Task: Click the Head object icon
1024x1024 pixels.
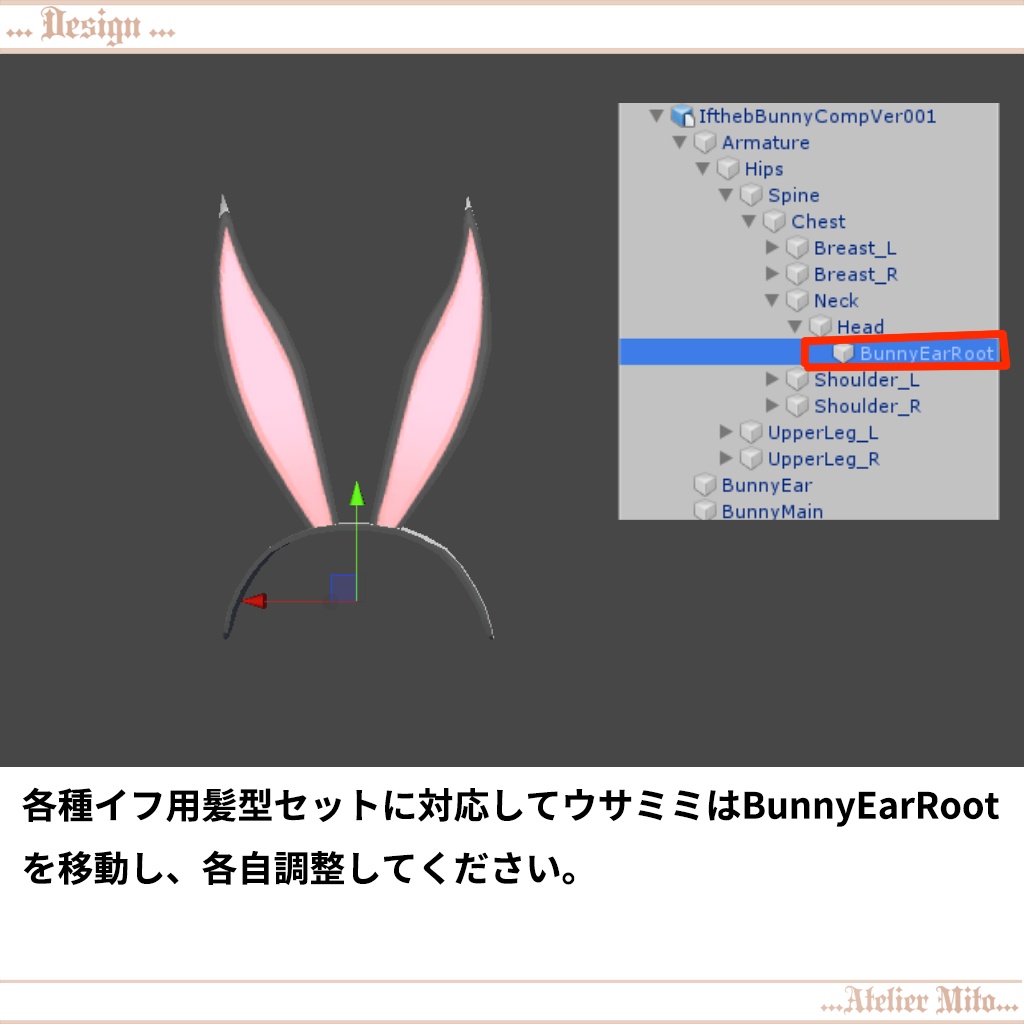Action: 820,327
